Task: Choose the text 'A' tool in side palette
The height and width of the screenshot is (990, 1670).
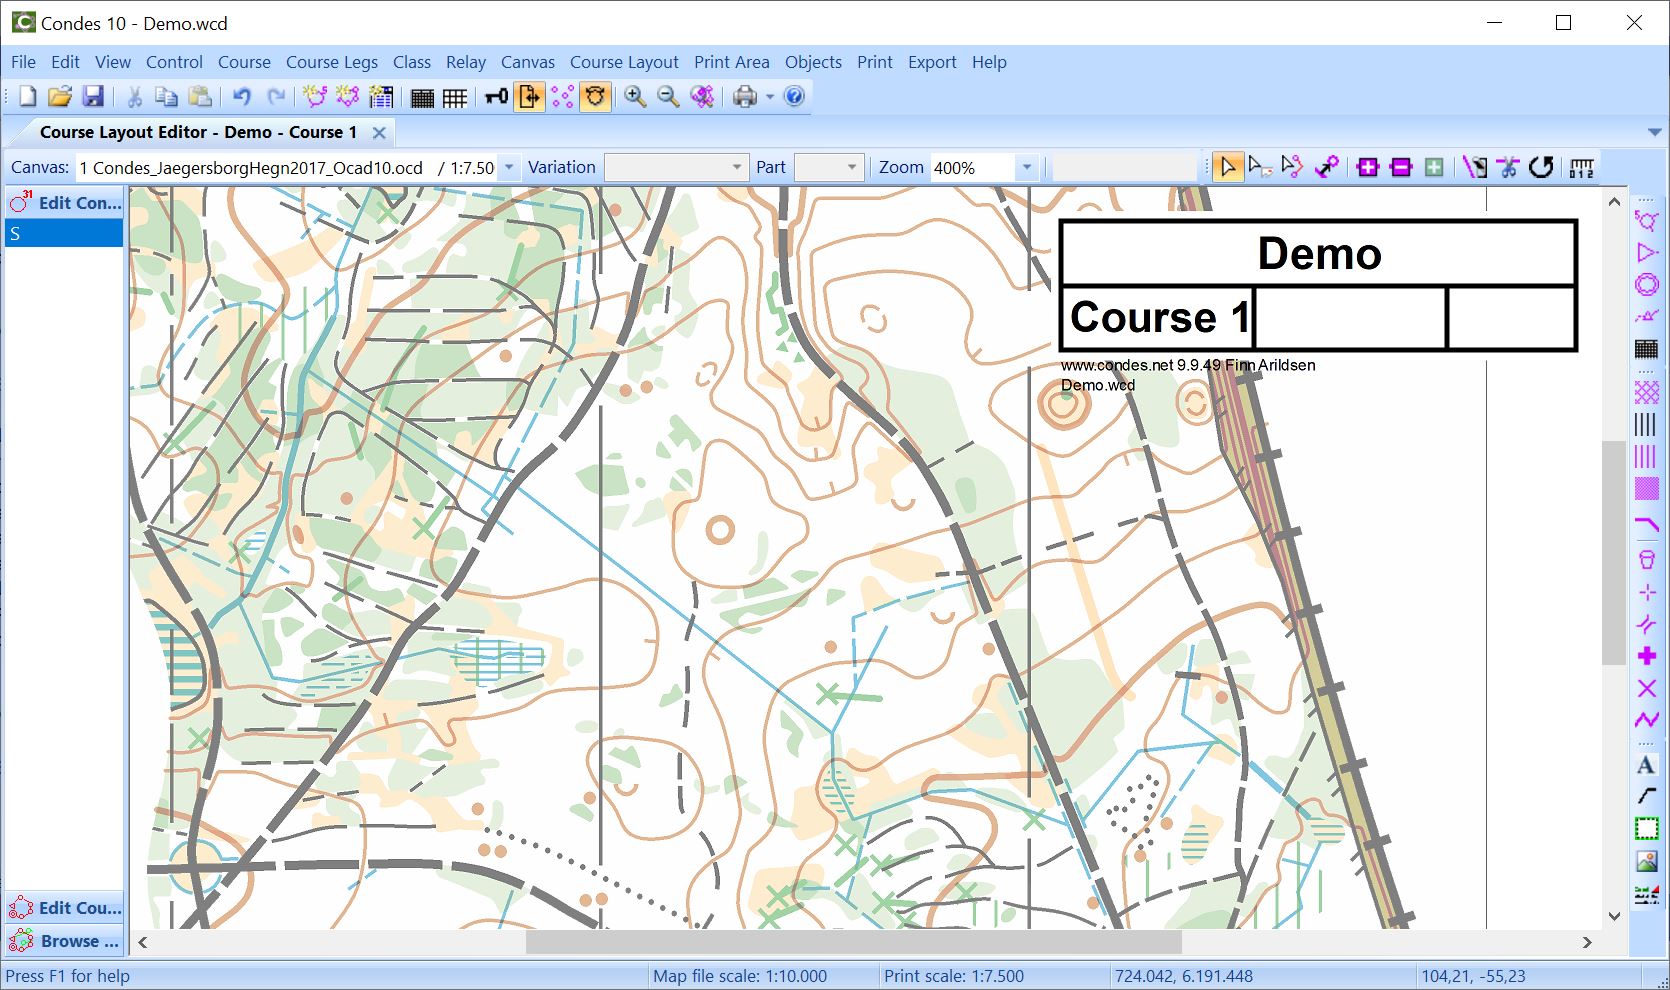Action: [x=1646, y=765]
